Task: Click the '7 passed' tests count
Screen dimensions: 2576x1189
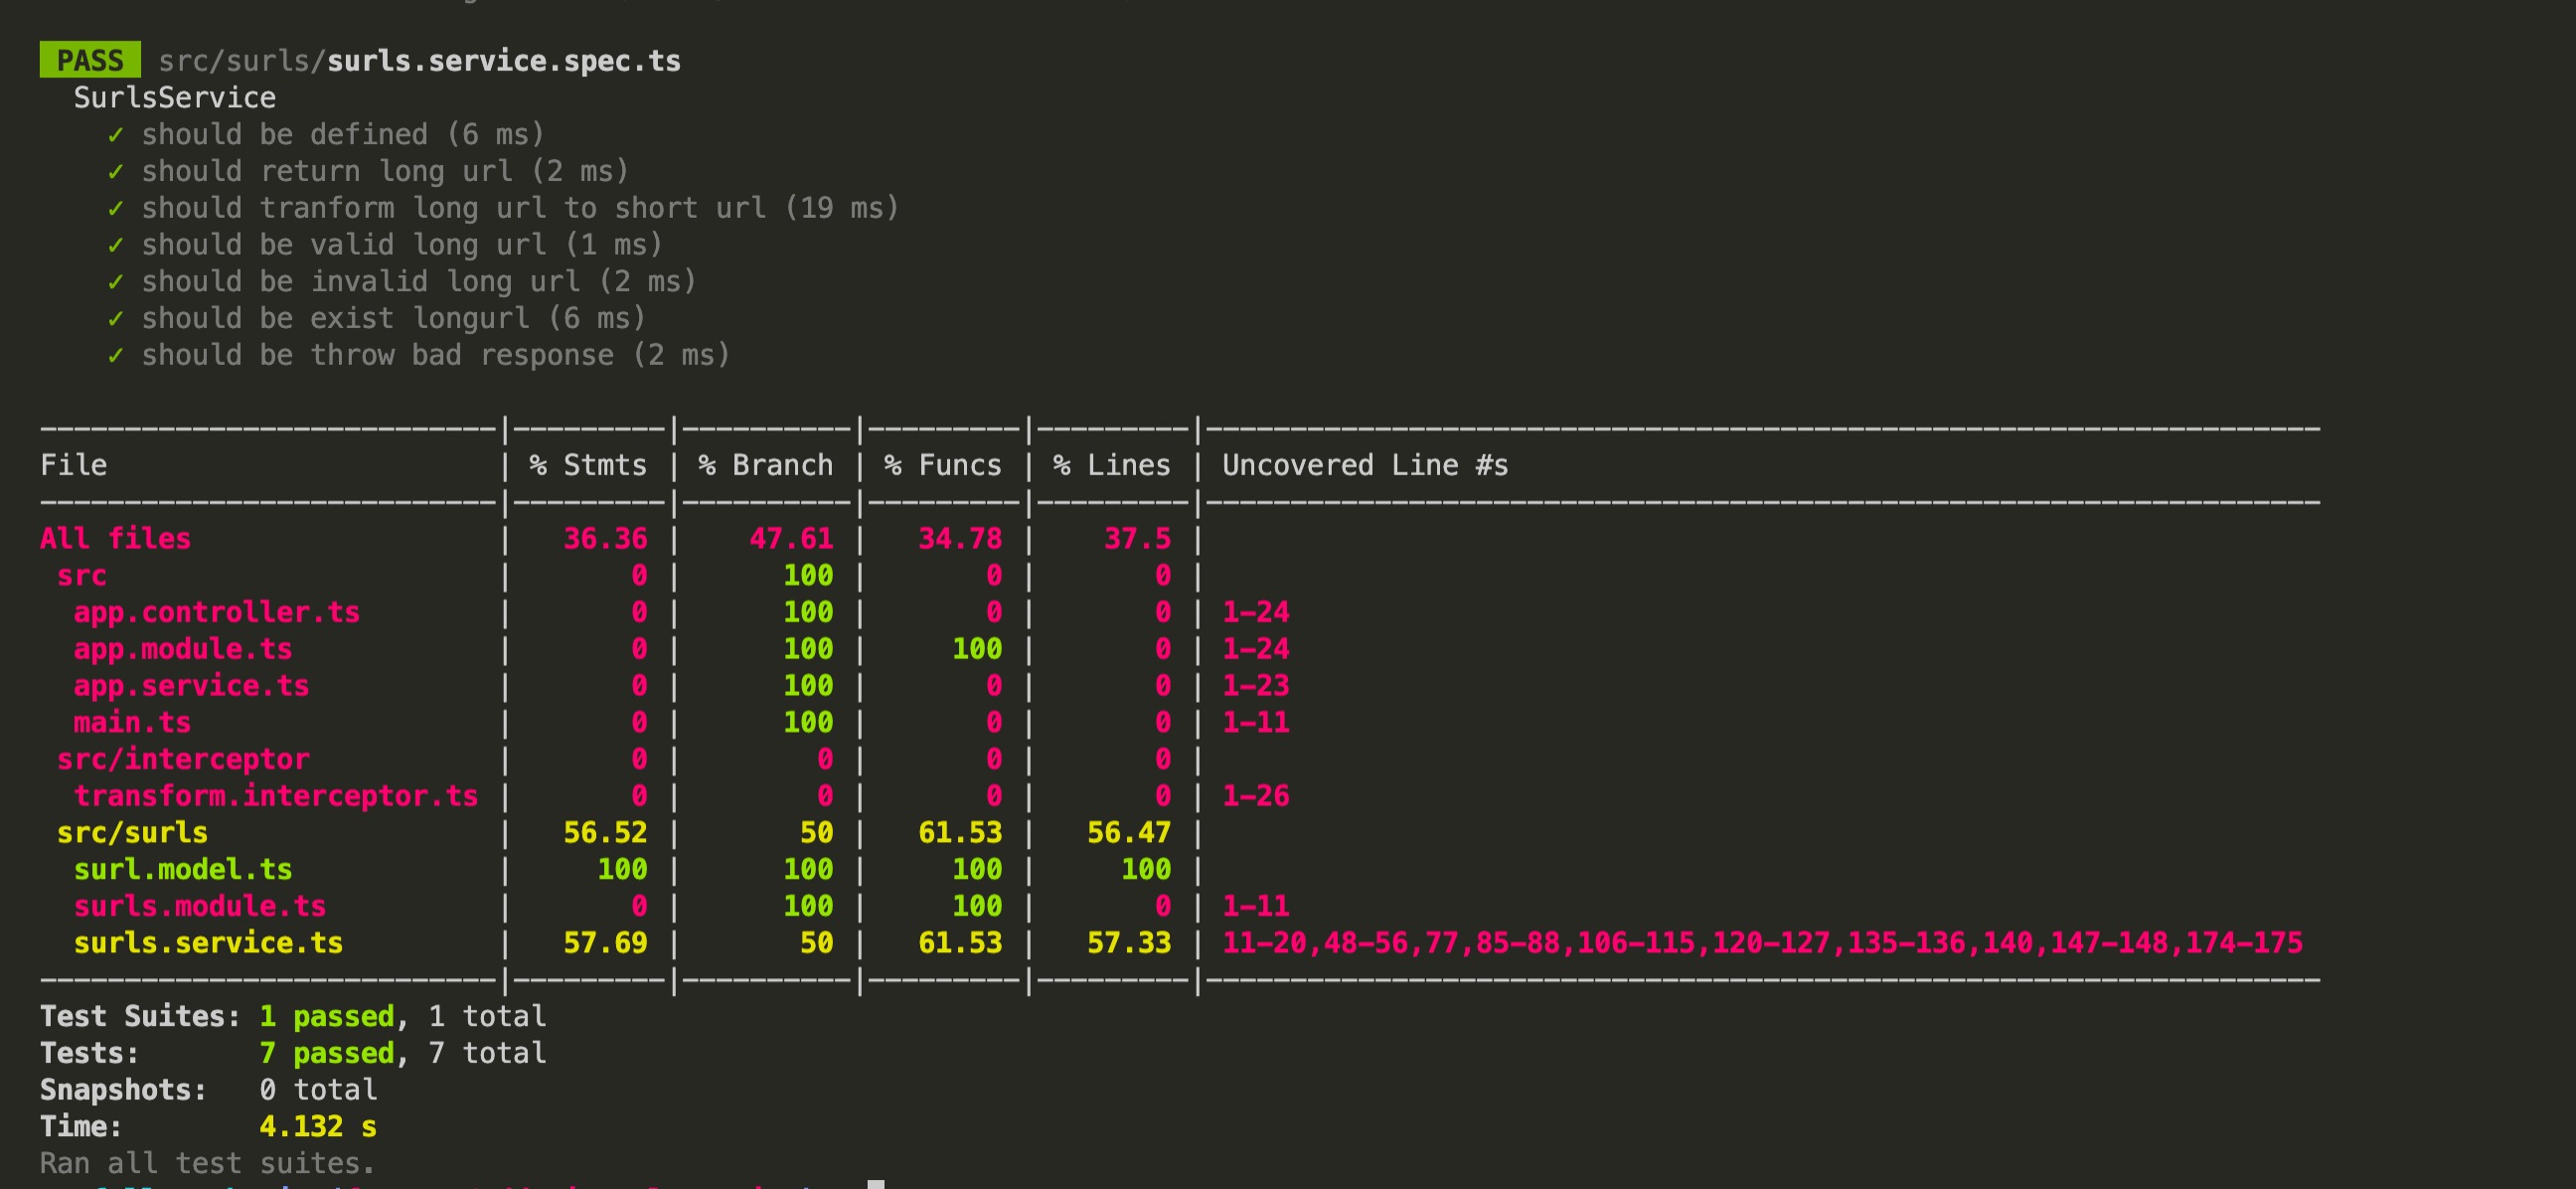Action: click(327, 1053)
